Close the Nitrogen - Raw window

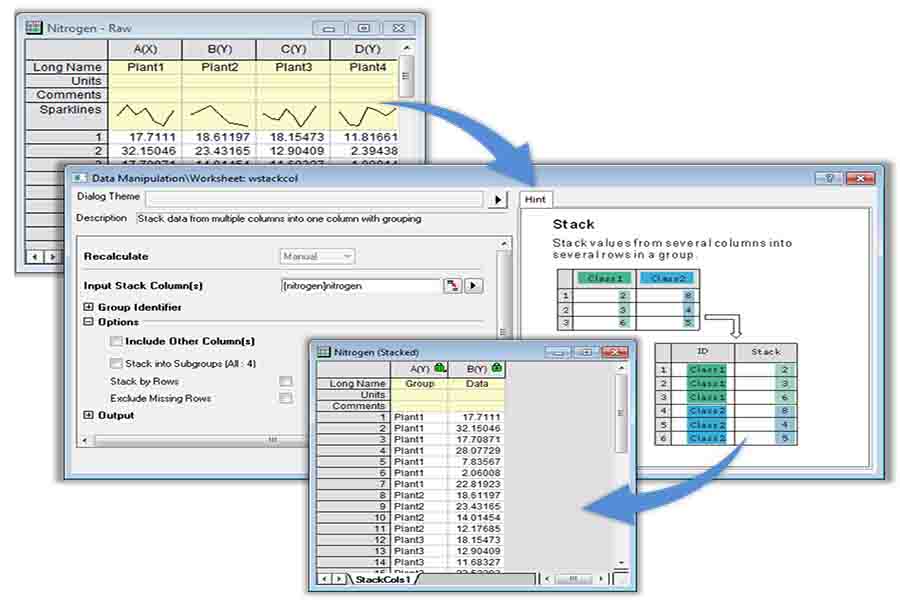point(398,28)
